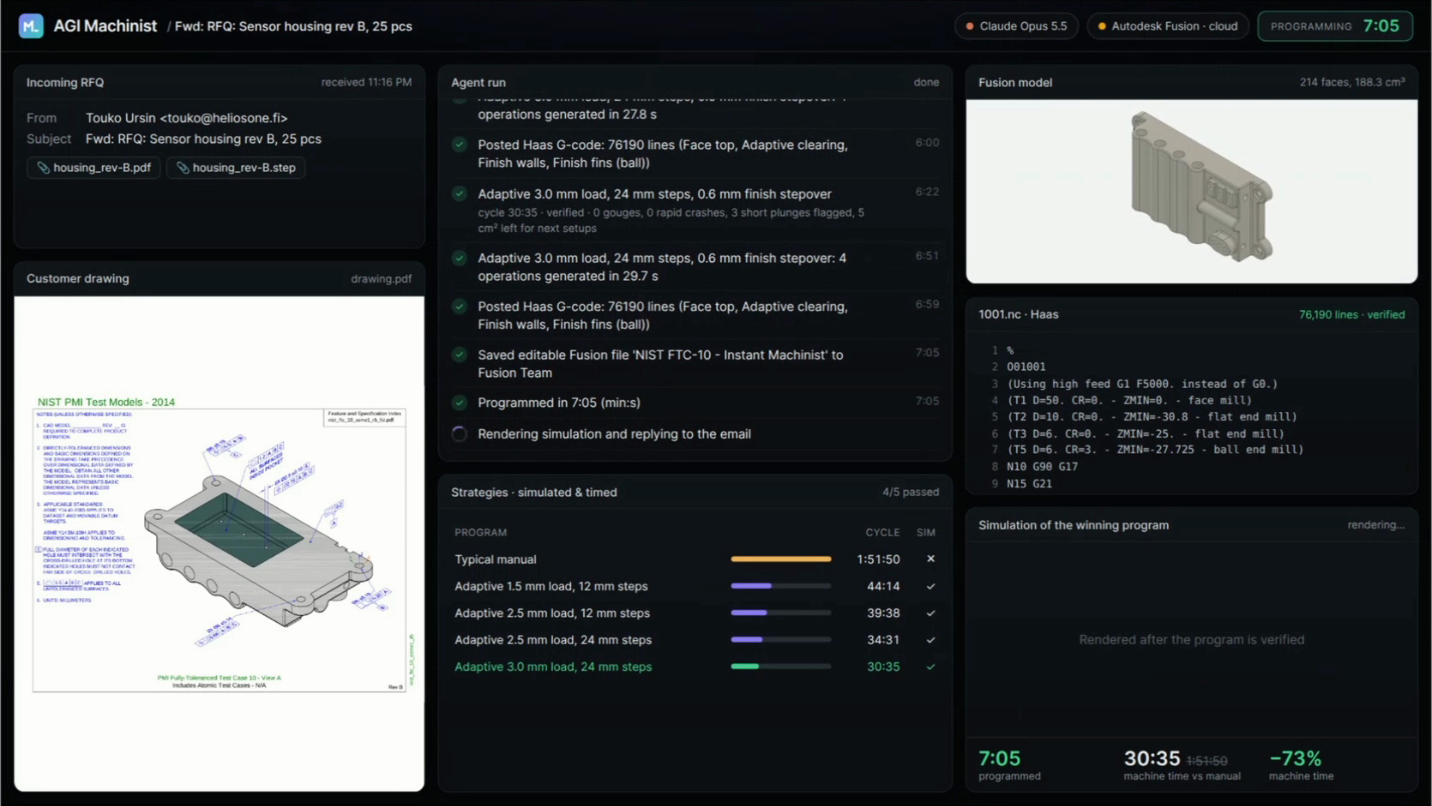Click pass checkmark for Adaptive 2.5 mm, 12 mm steps
The width and height of the screenshot is (1432, 806).
tap(931, 613)
